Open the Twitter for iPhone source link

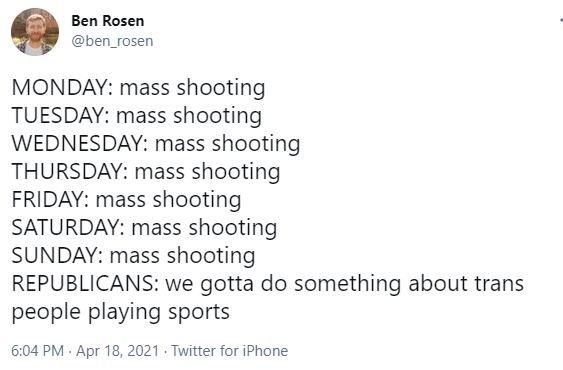pyautogui.click(x=229, y=351)
